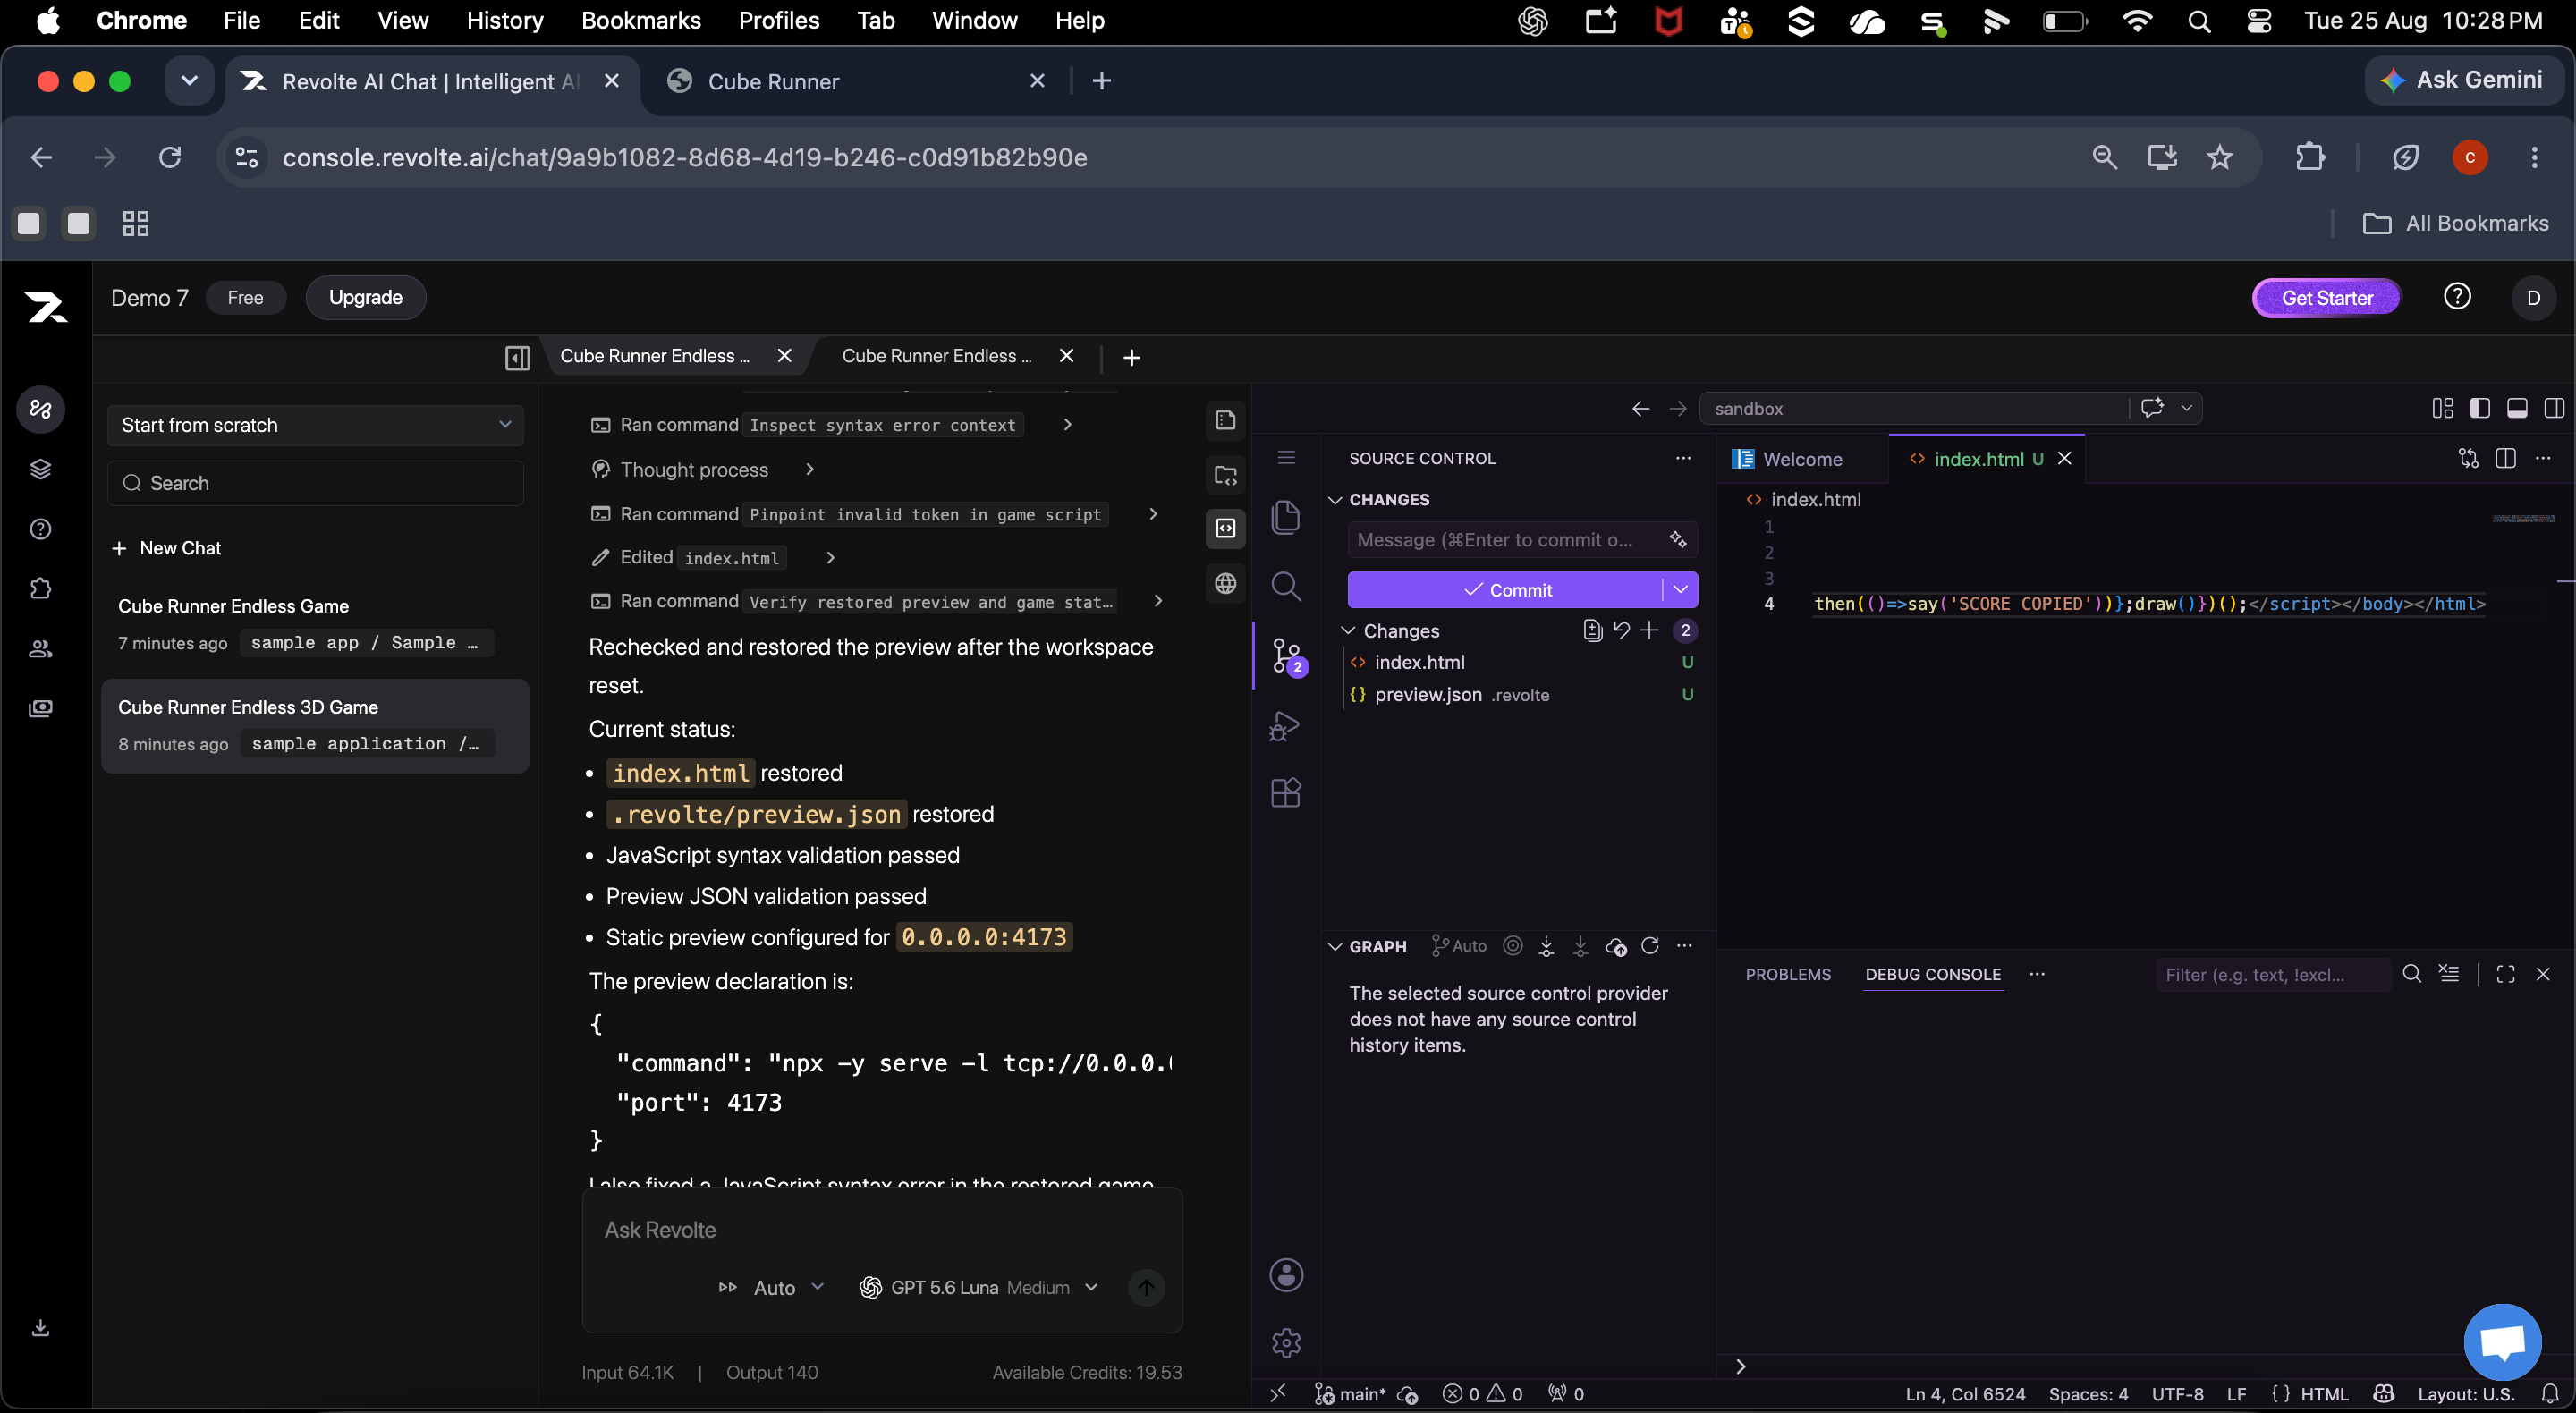Open the History menu in menu bar
Image resolution: width=2576 pixels, height=1413 pixels.
point(505,20)
